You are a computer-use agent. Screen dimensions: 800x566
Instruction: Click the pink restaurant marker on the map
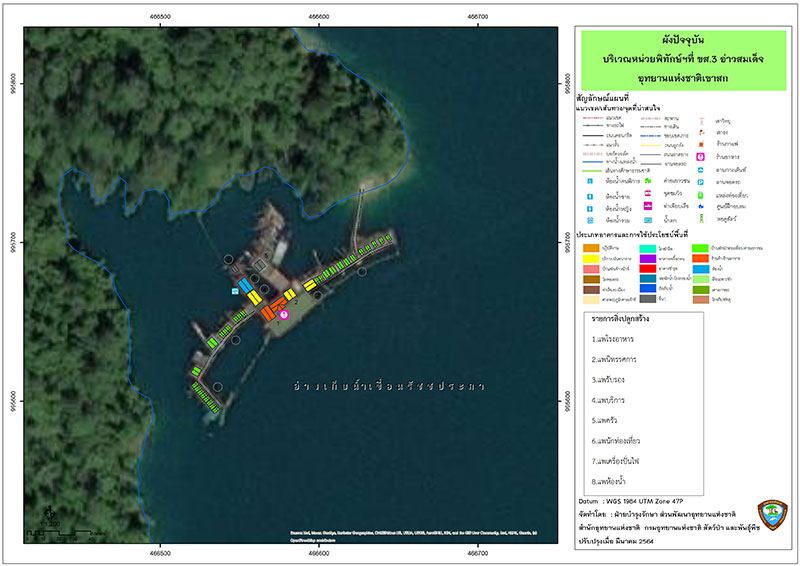(284, 314)
